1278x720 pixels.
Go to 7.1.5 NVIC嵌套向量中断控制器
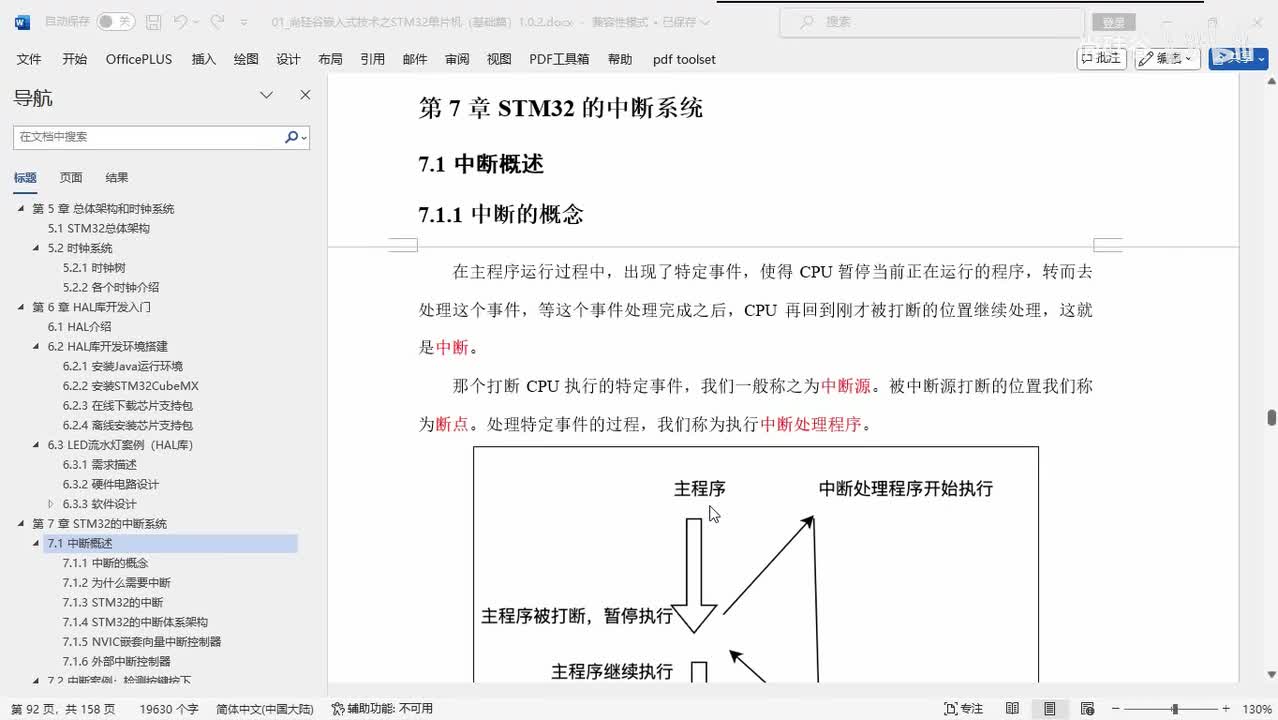click(142, 642)
